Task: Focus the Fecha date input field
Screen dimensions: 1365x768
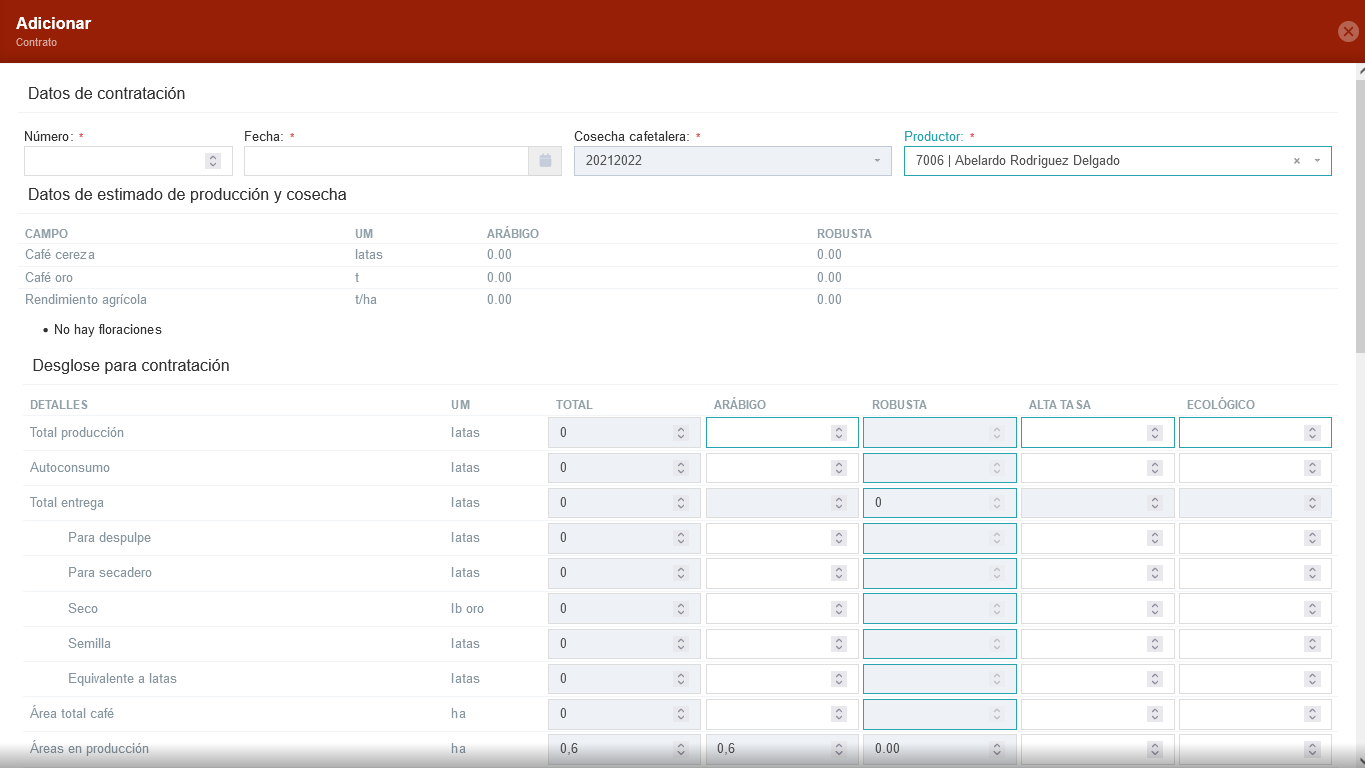Action: point(386,161)
